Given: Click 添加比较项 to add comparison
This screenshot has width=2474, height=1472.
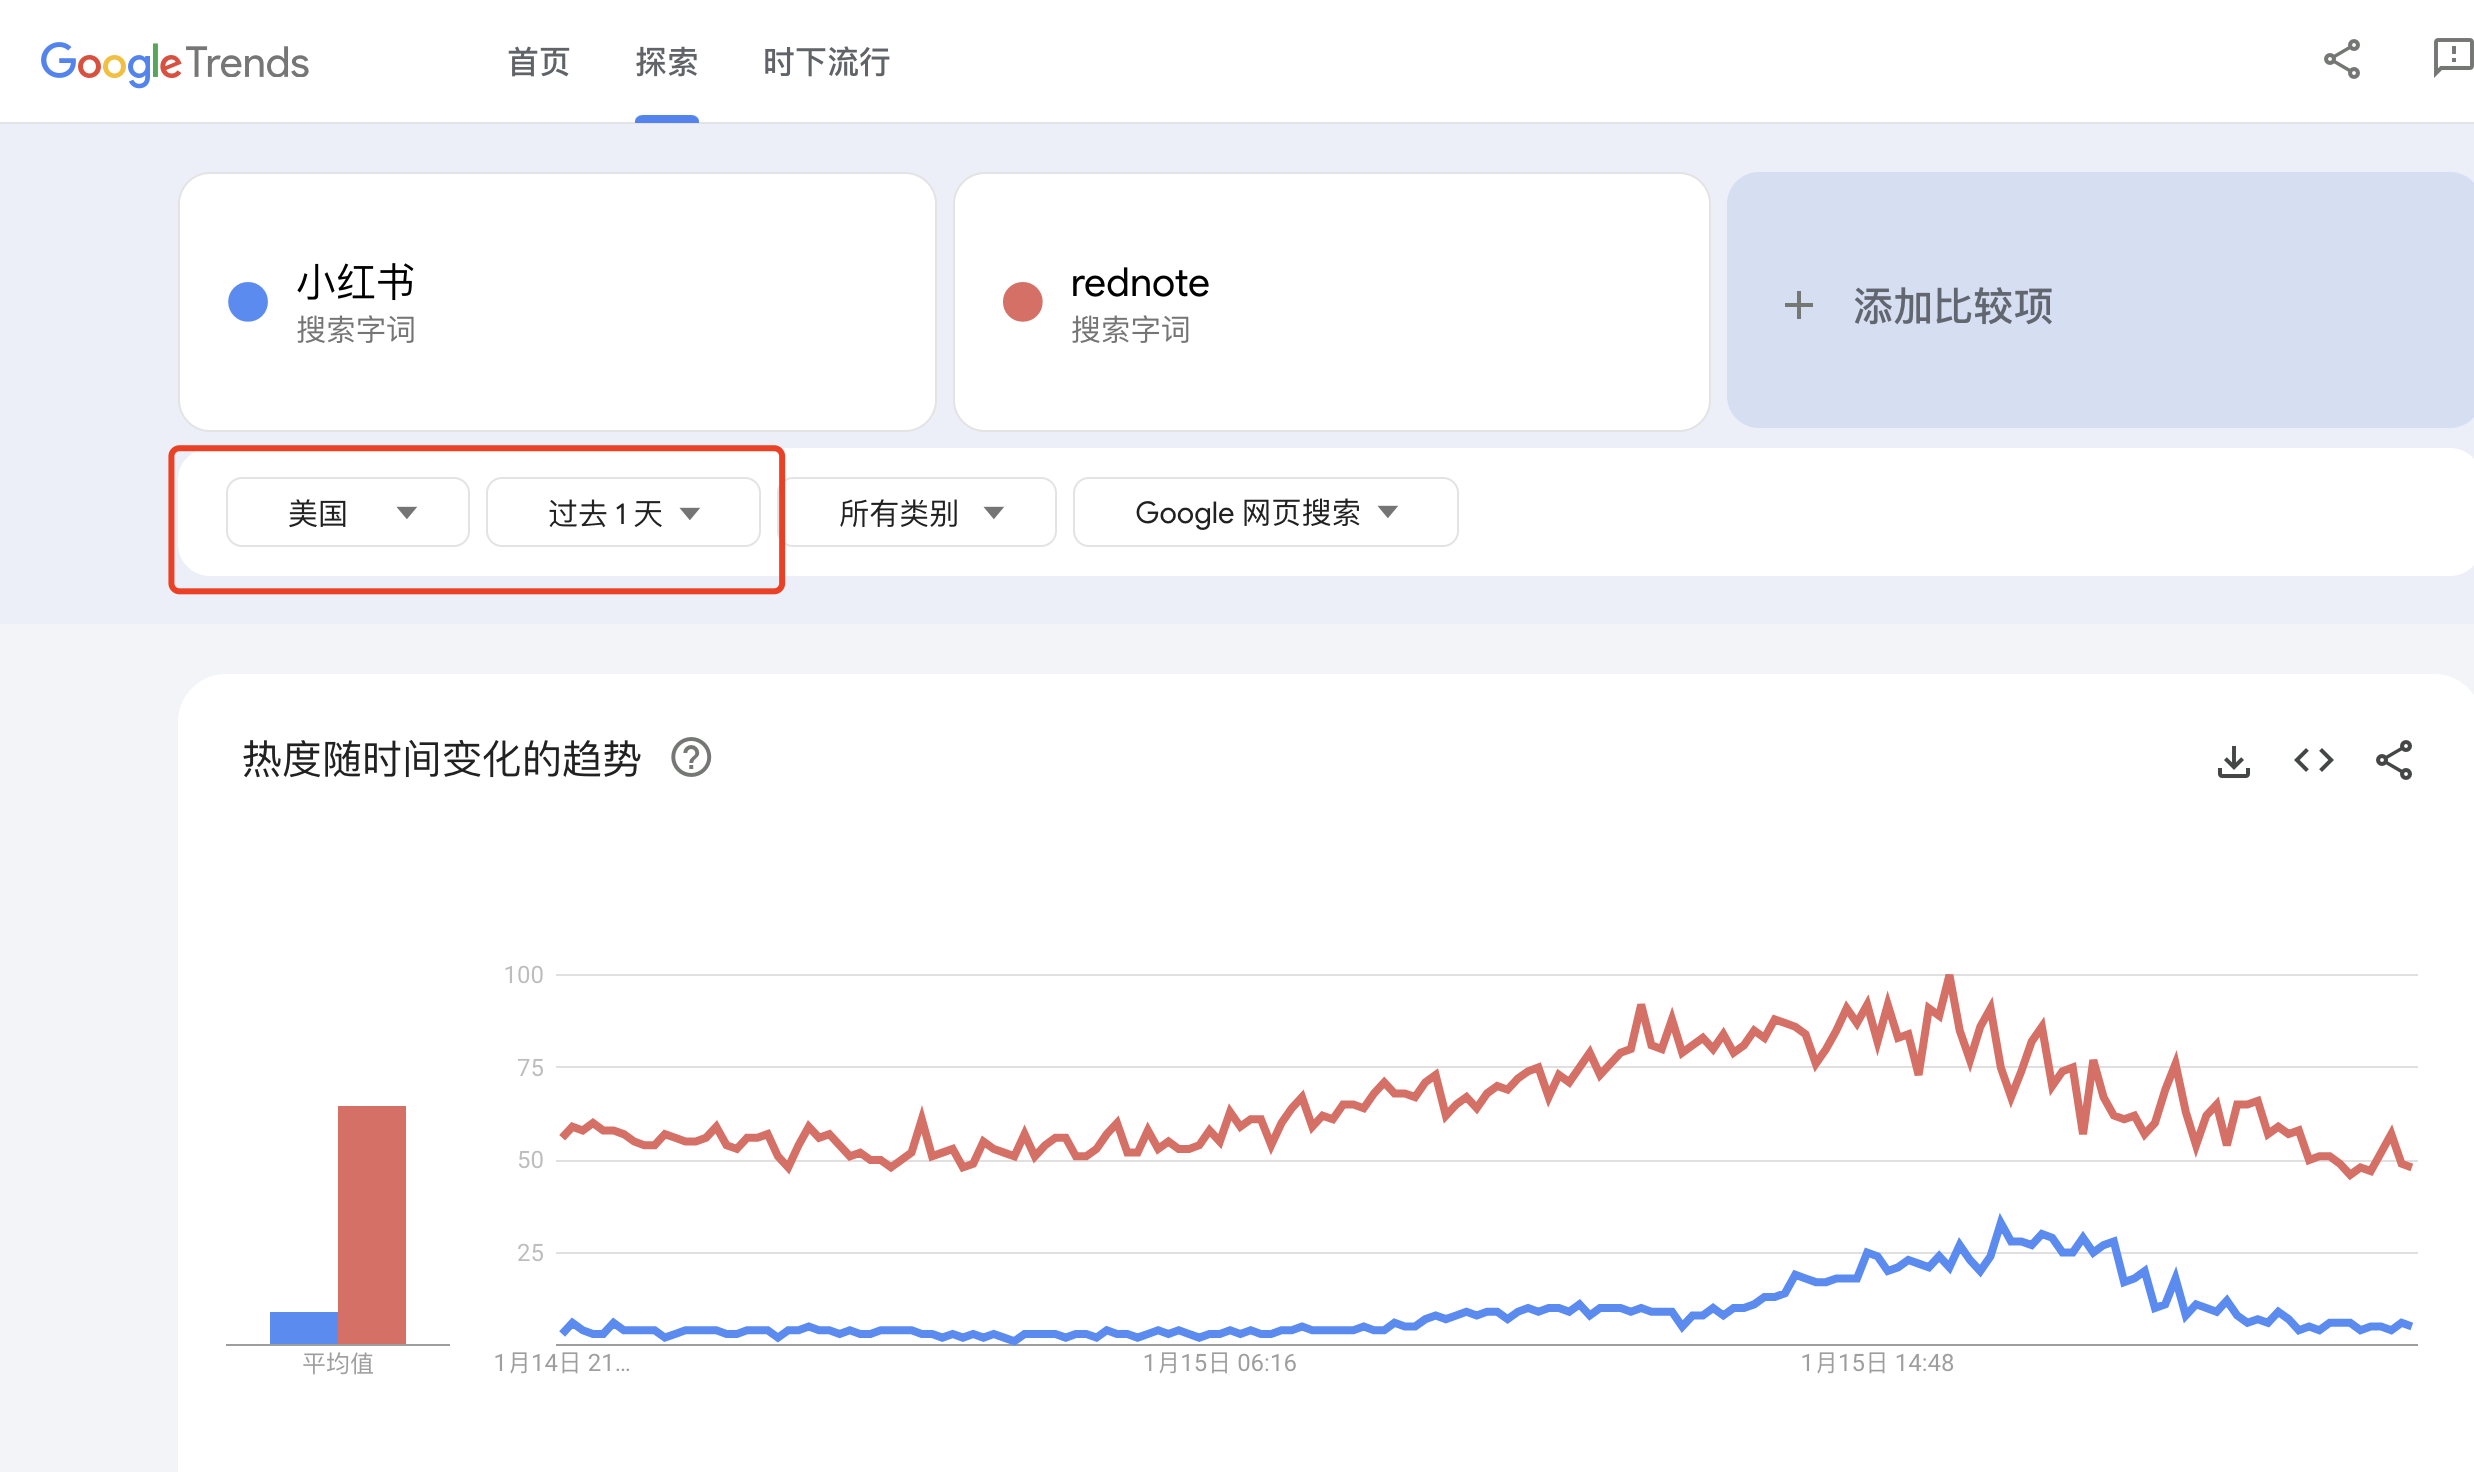Looking at the screenshot, I should click(2100, 301).
